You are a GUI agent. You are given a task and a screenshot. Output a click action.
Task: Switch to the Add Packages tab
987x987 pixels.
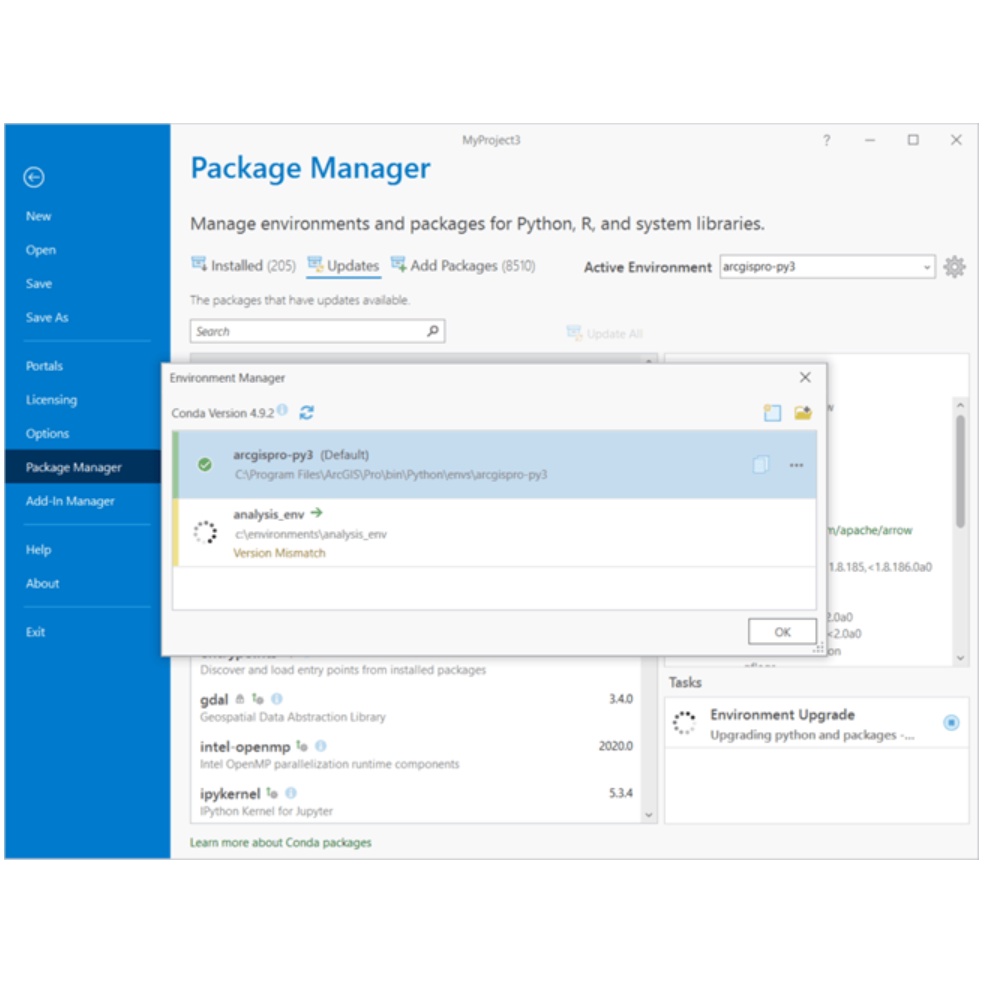click(463, 266)
